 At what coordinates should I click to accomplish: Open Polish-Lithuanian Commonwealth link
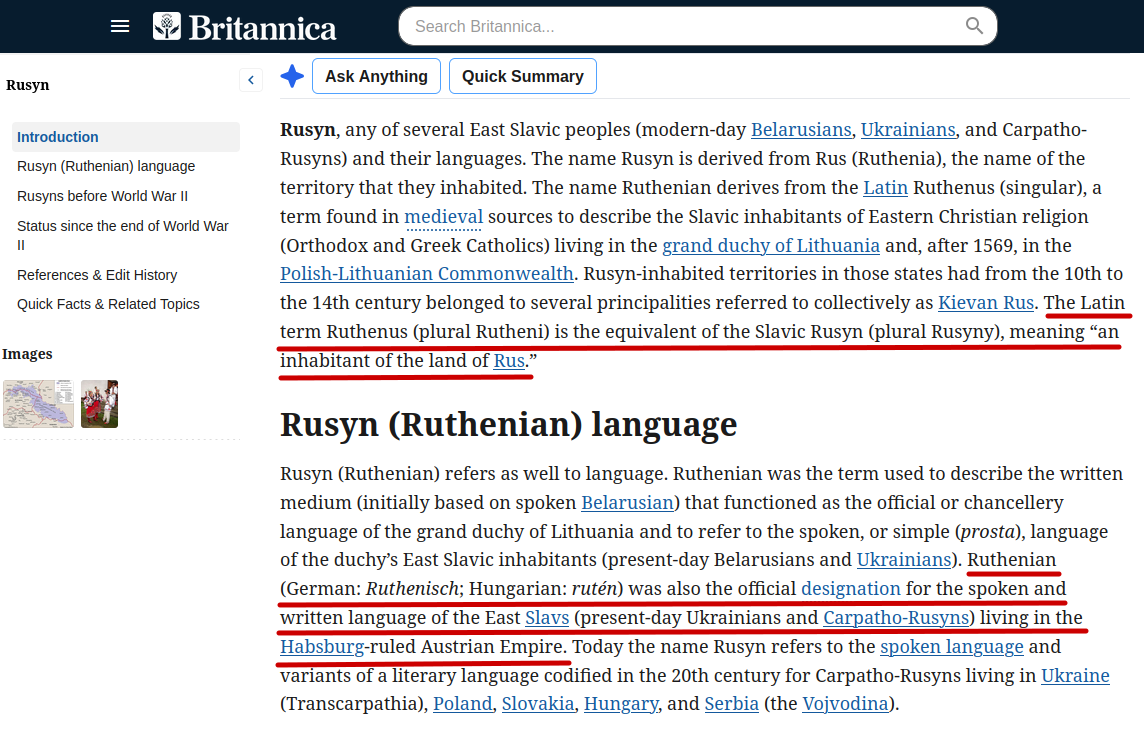pos(427,274)
